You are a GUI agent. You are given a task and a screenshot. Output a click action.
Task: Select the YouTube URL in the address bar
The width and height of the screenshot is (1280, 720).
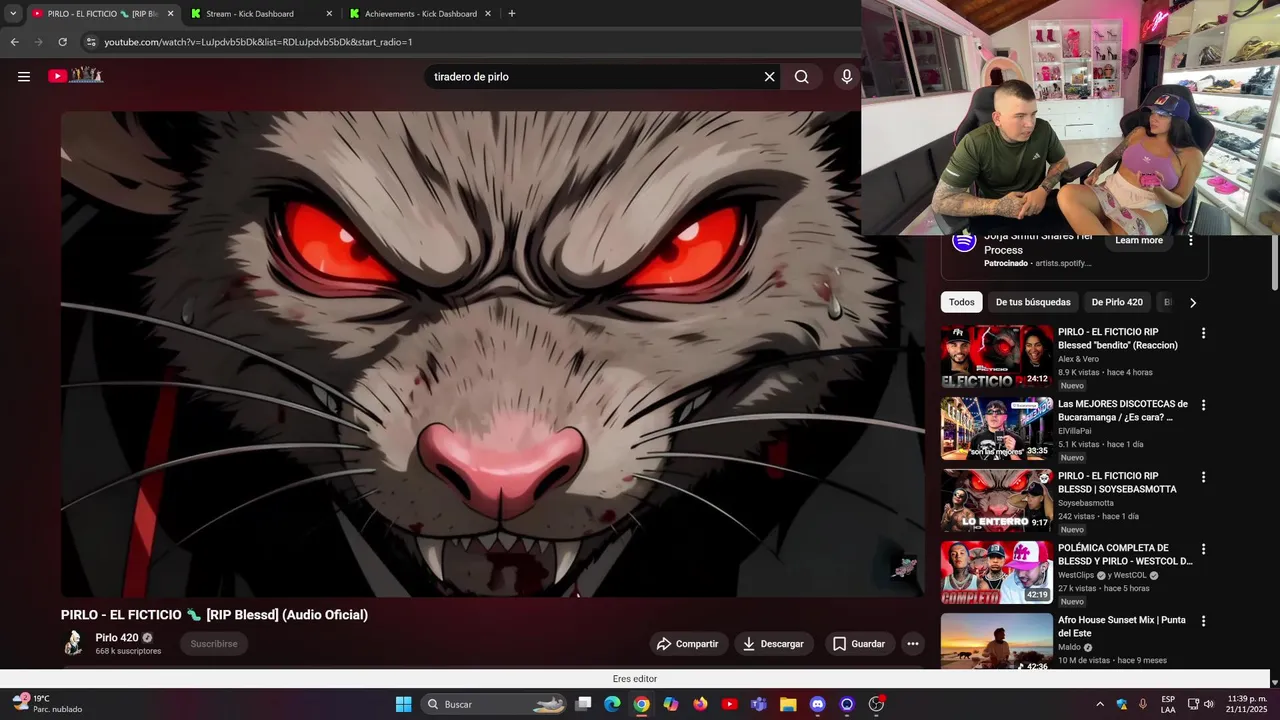point(258,42)
